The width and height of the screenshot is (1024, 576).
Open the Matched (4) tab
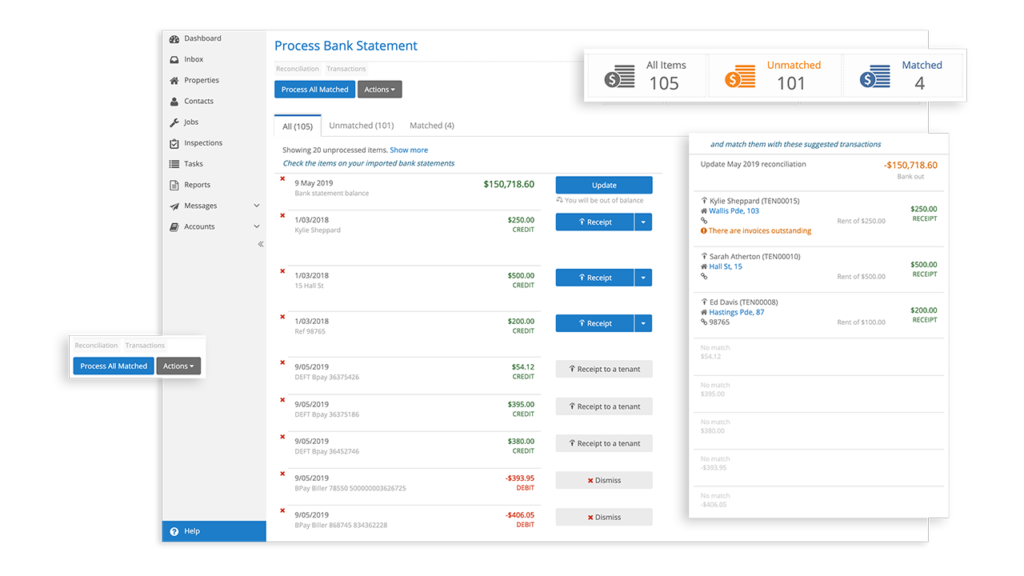431,125
